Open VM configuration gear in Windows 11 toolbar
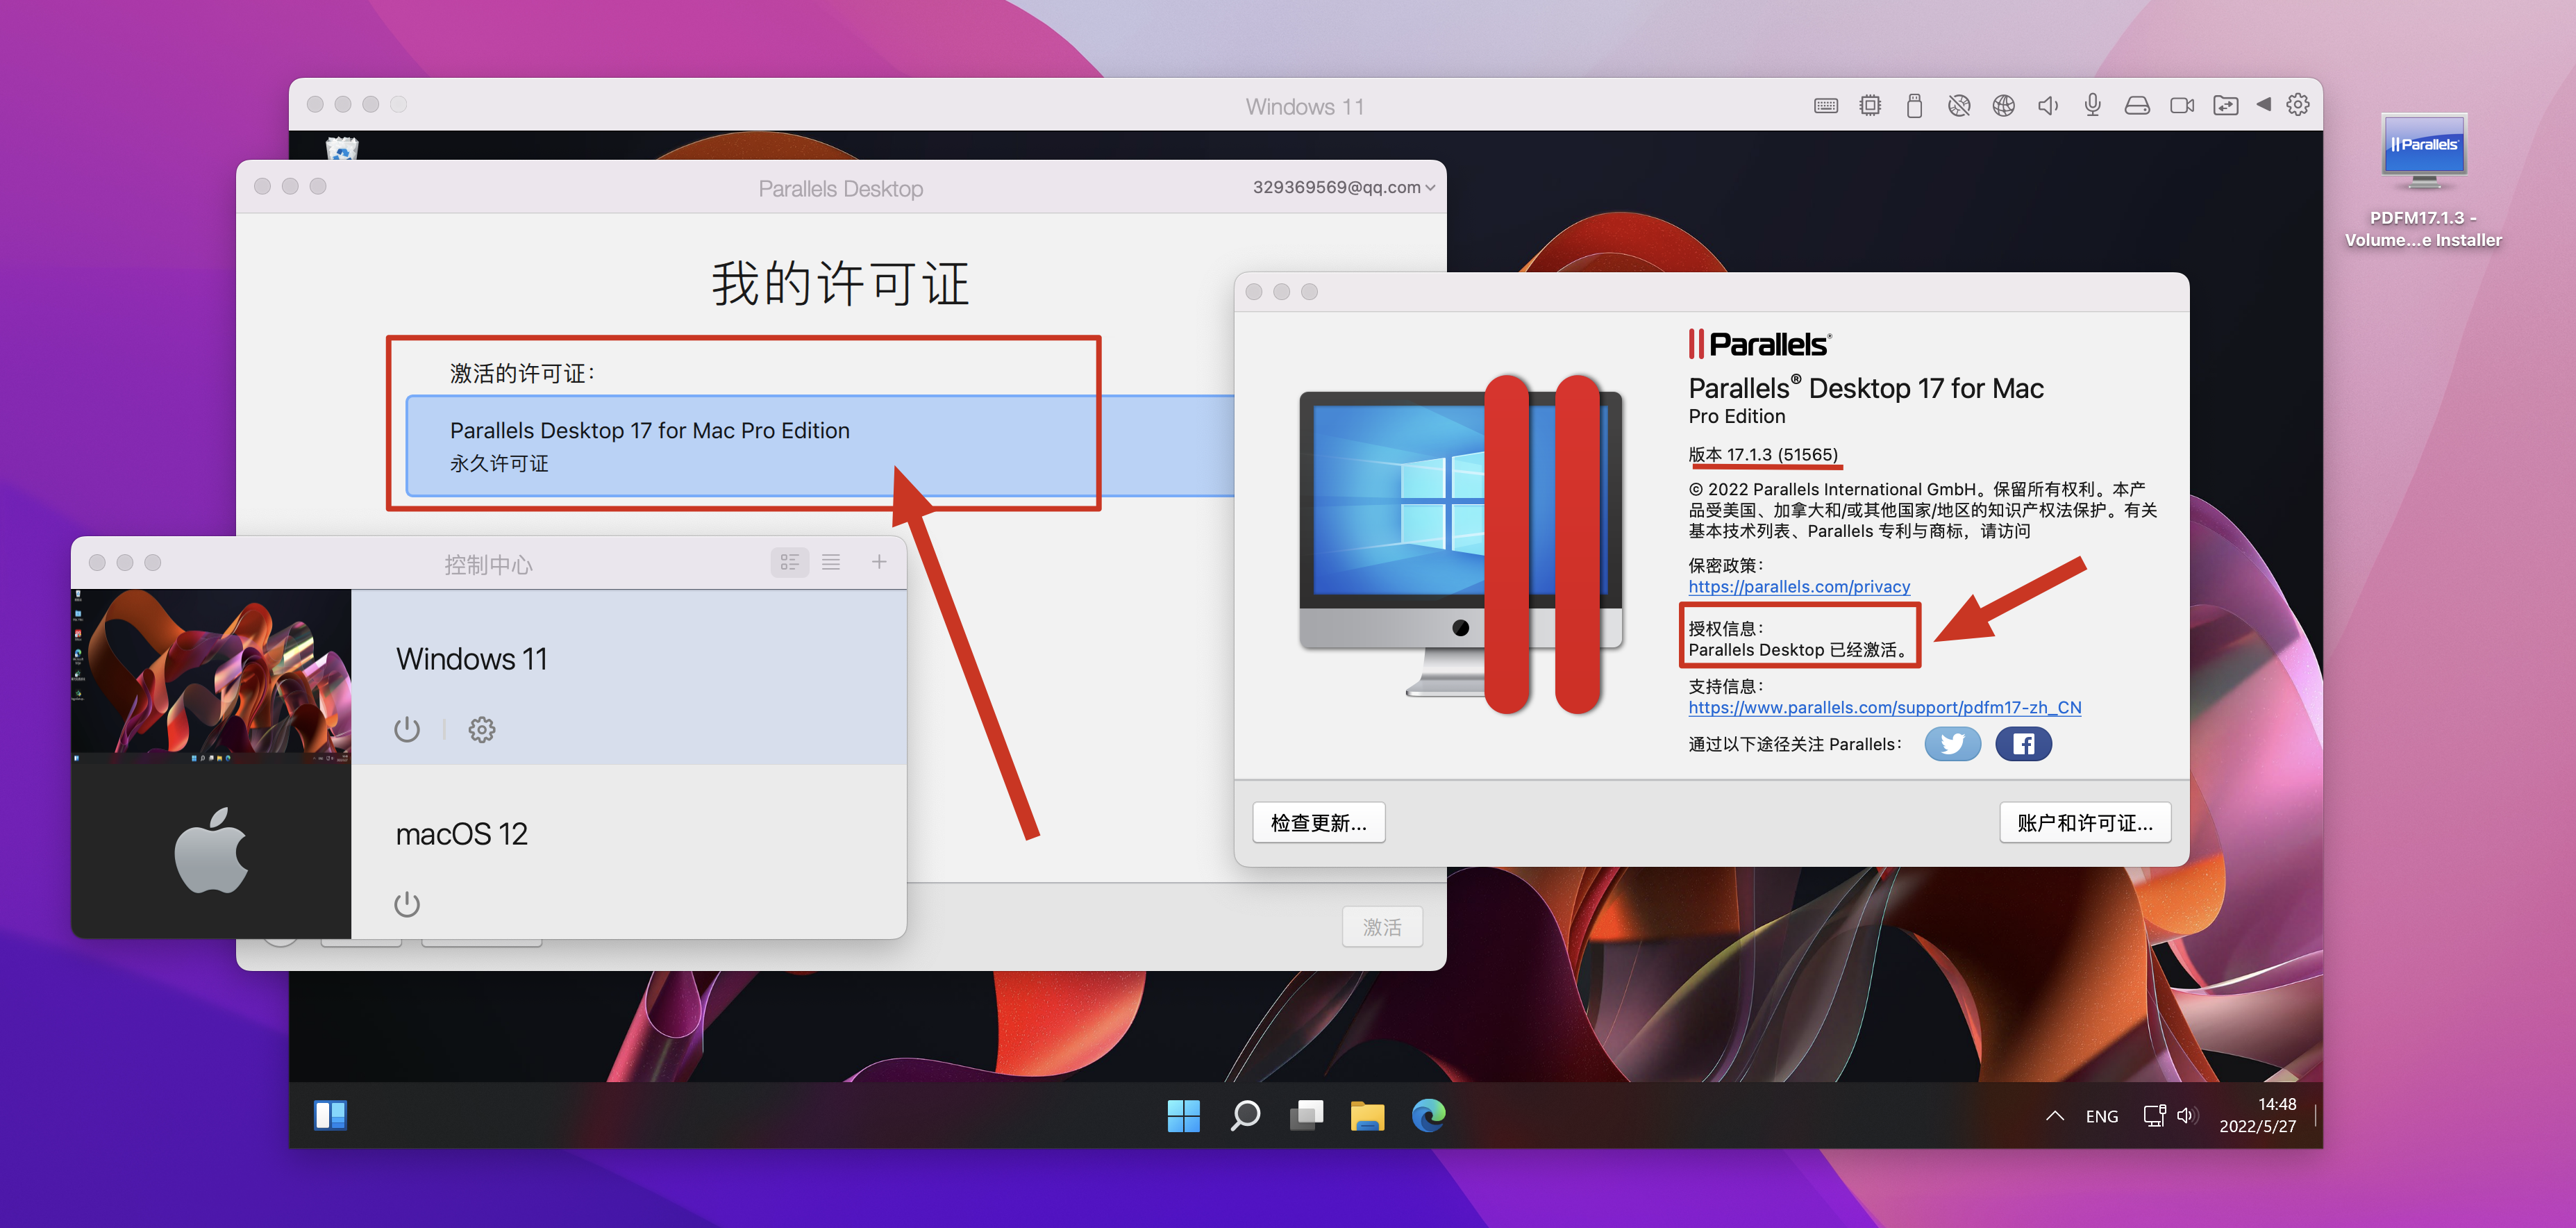Image resolution: width=2576 pixels, height=1228 pixels. pyautogui.click(x=2298, y=105)
